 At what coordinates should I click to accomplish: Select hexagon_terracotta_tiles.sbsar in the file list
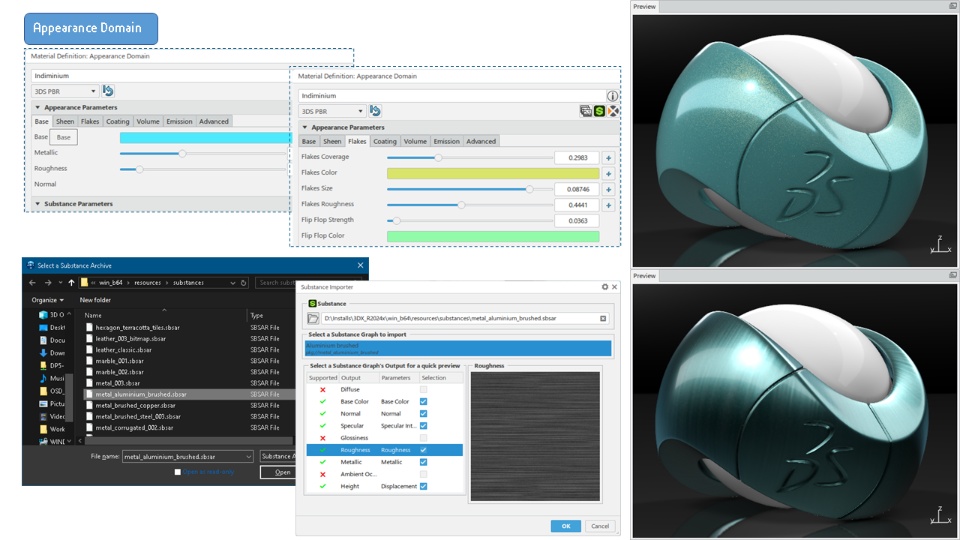click(137, 328)
